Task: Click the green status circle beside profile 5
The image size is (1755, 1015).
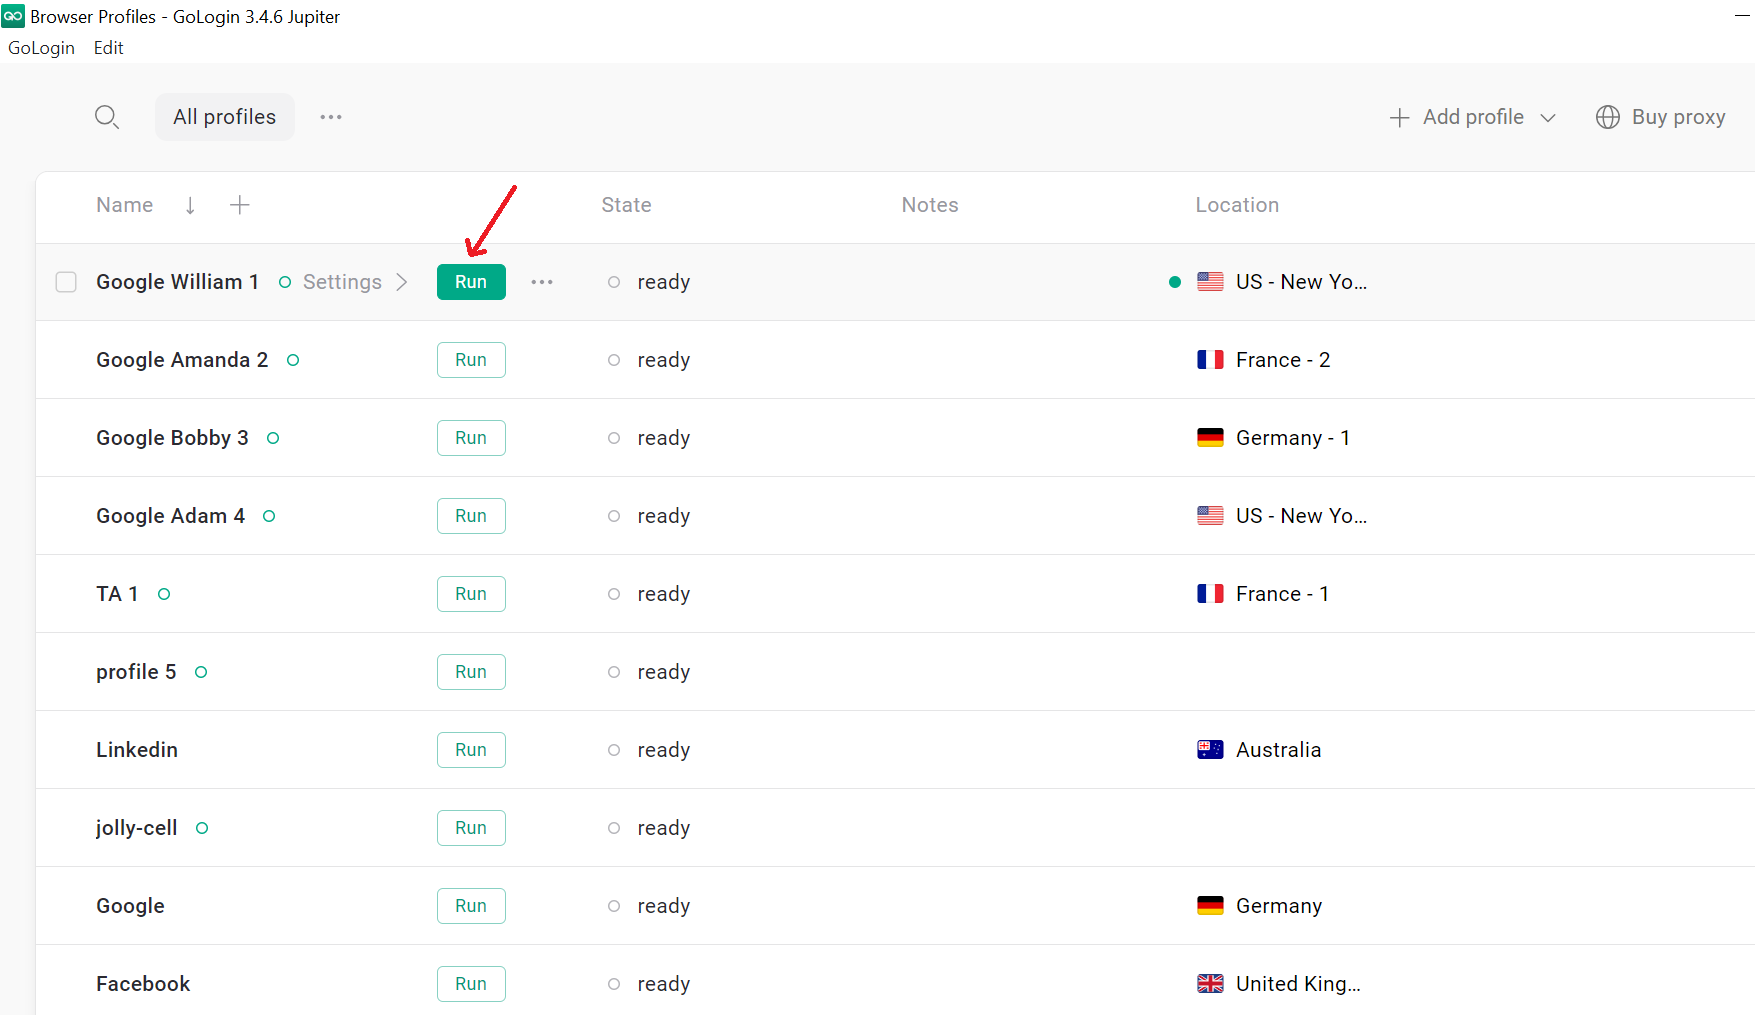Action: tap(201, 672)
